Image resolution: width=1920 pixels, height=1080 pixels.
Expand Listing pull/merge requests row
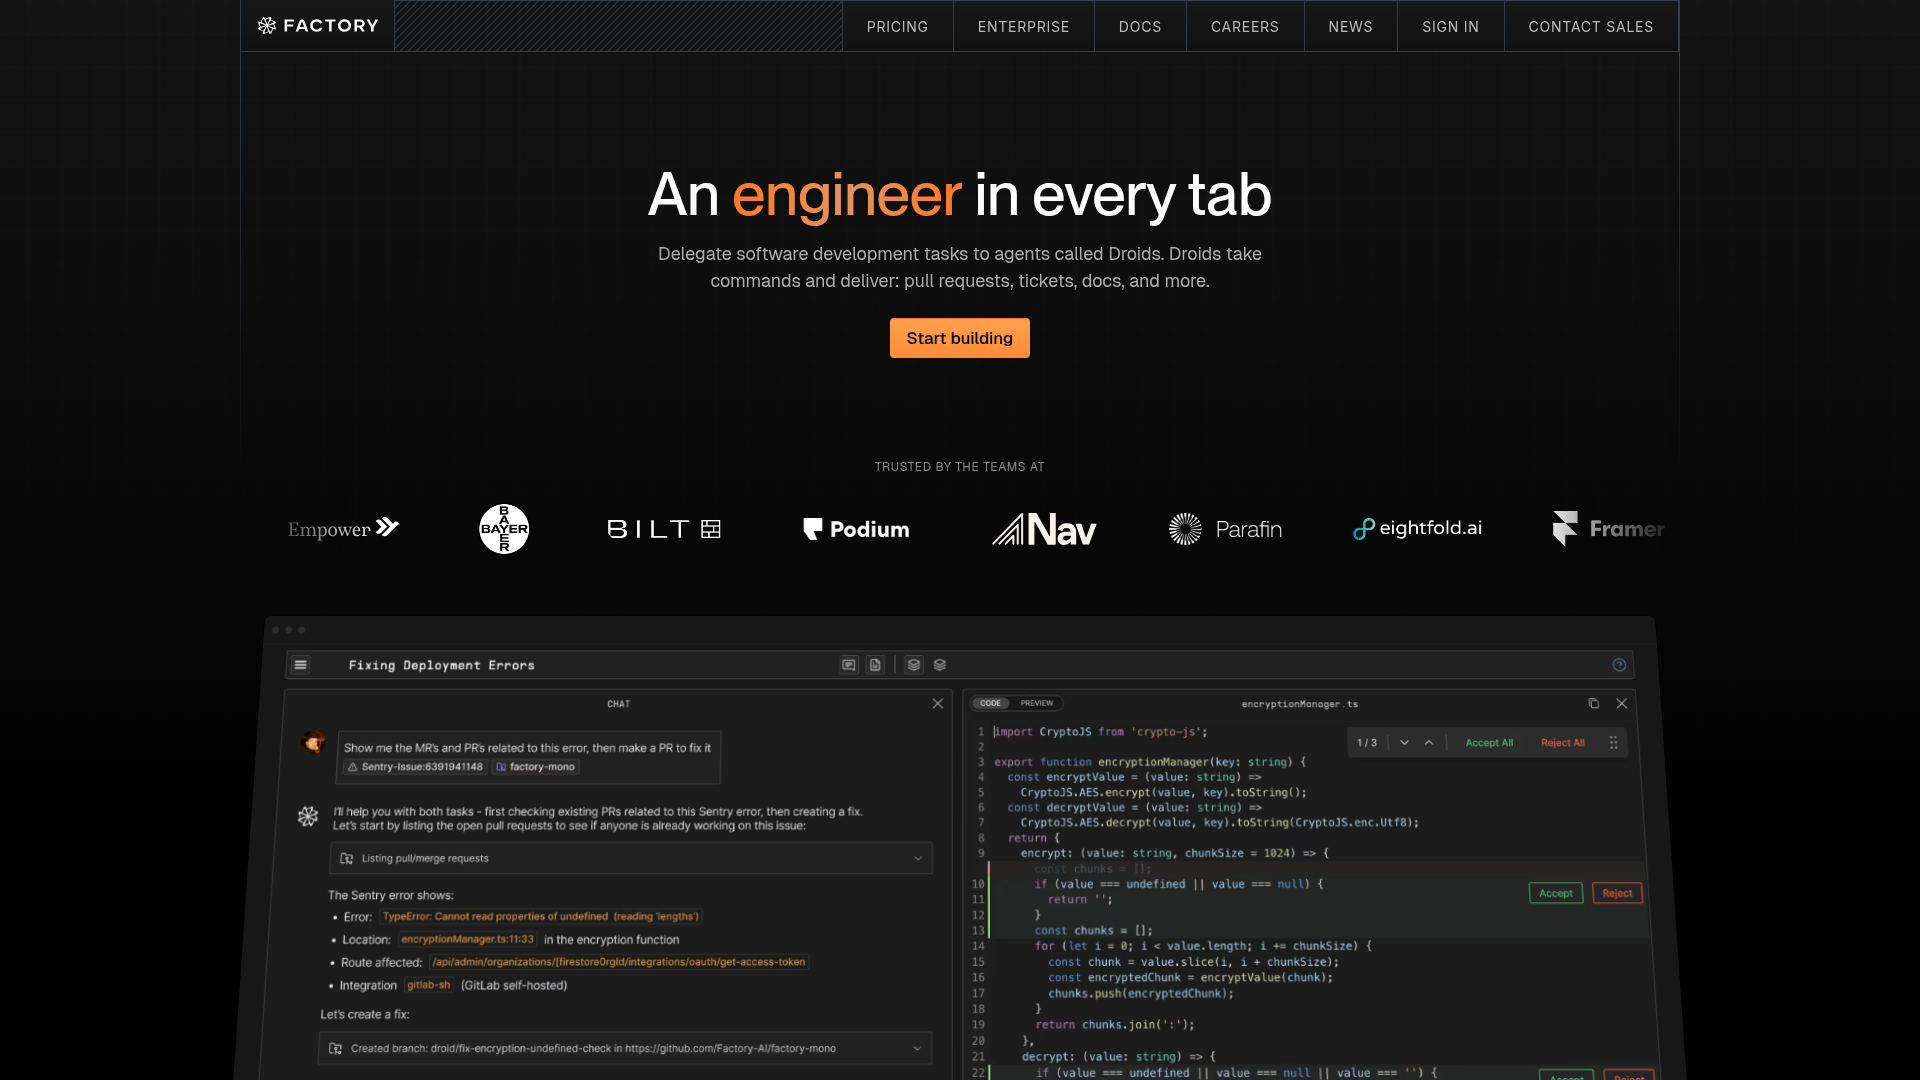point(917,859)
